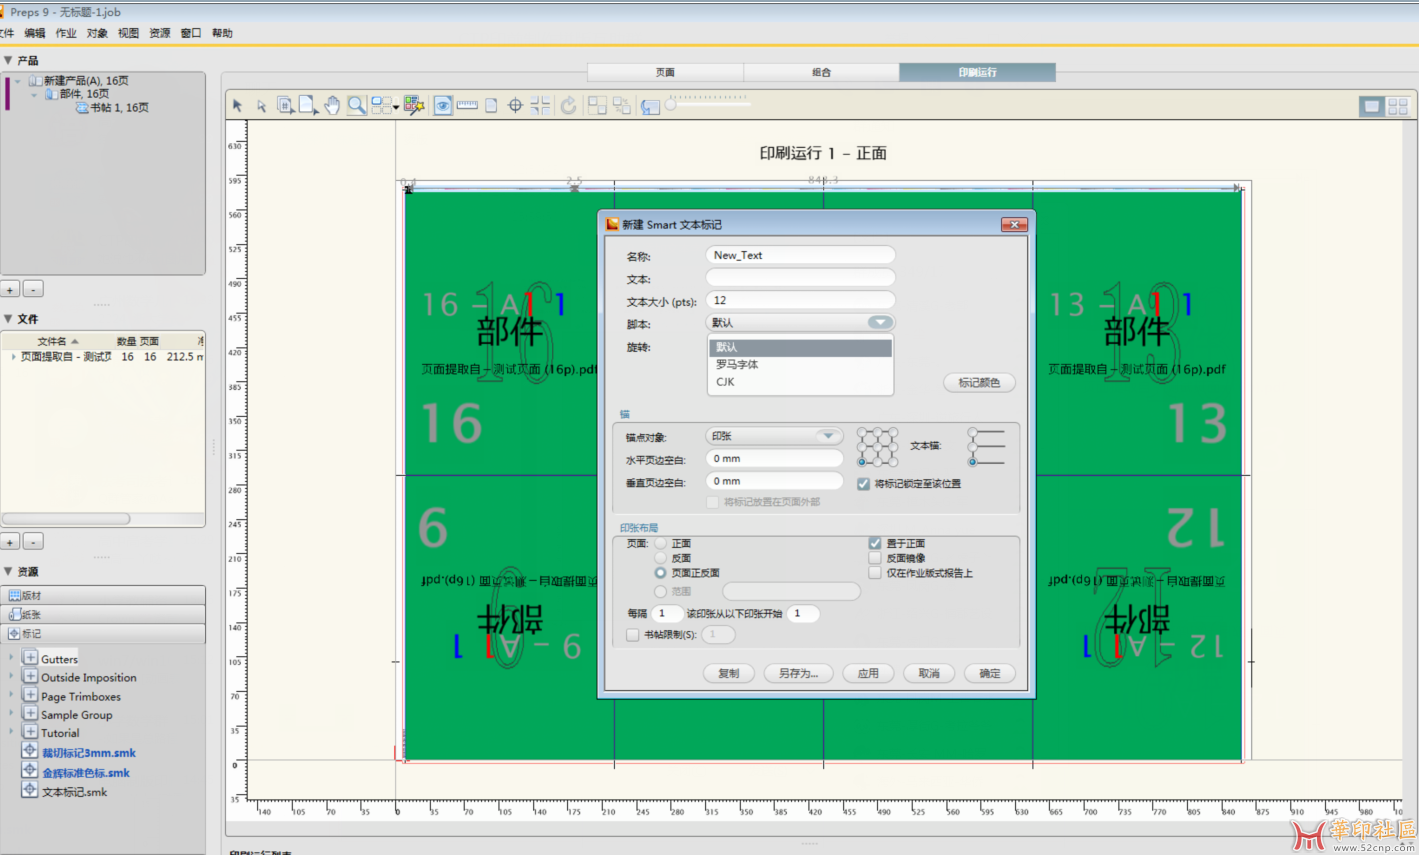Switch to the 页面 tab
1419x855 pixels.
pos(665,72)
